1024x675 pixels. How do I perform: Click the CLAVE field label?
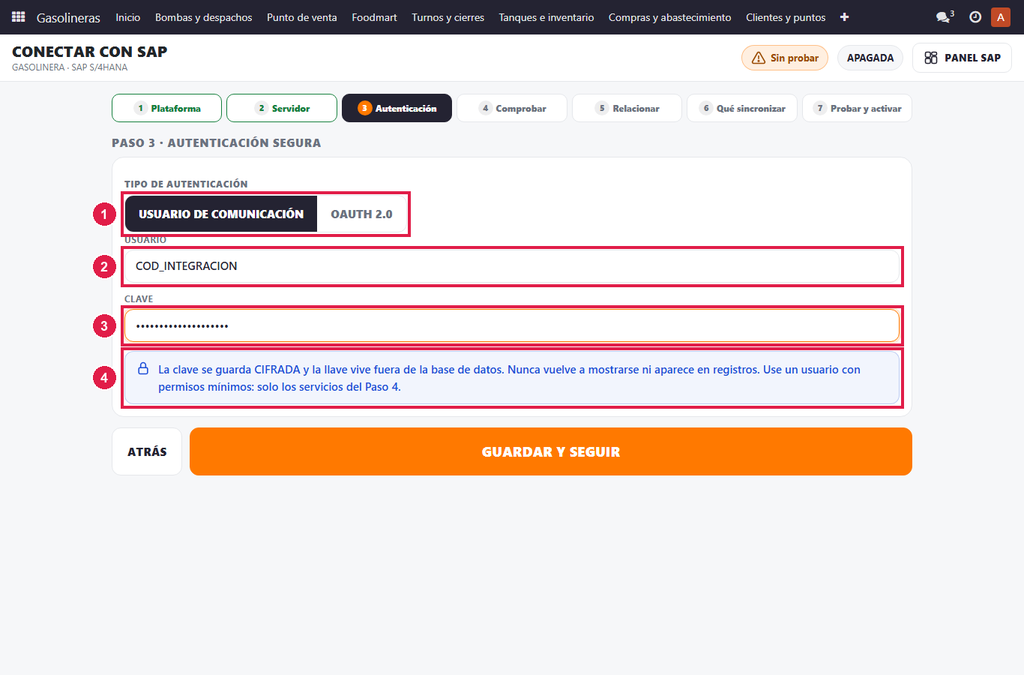tap(138, 299)
